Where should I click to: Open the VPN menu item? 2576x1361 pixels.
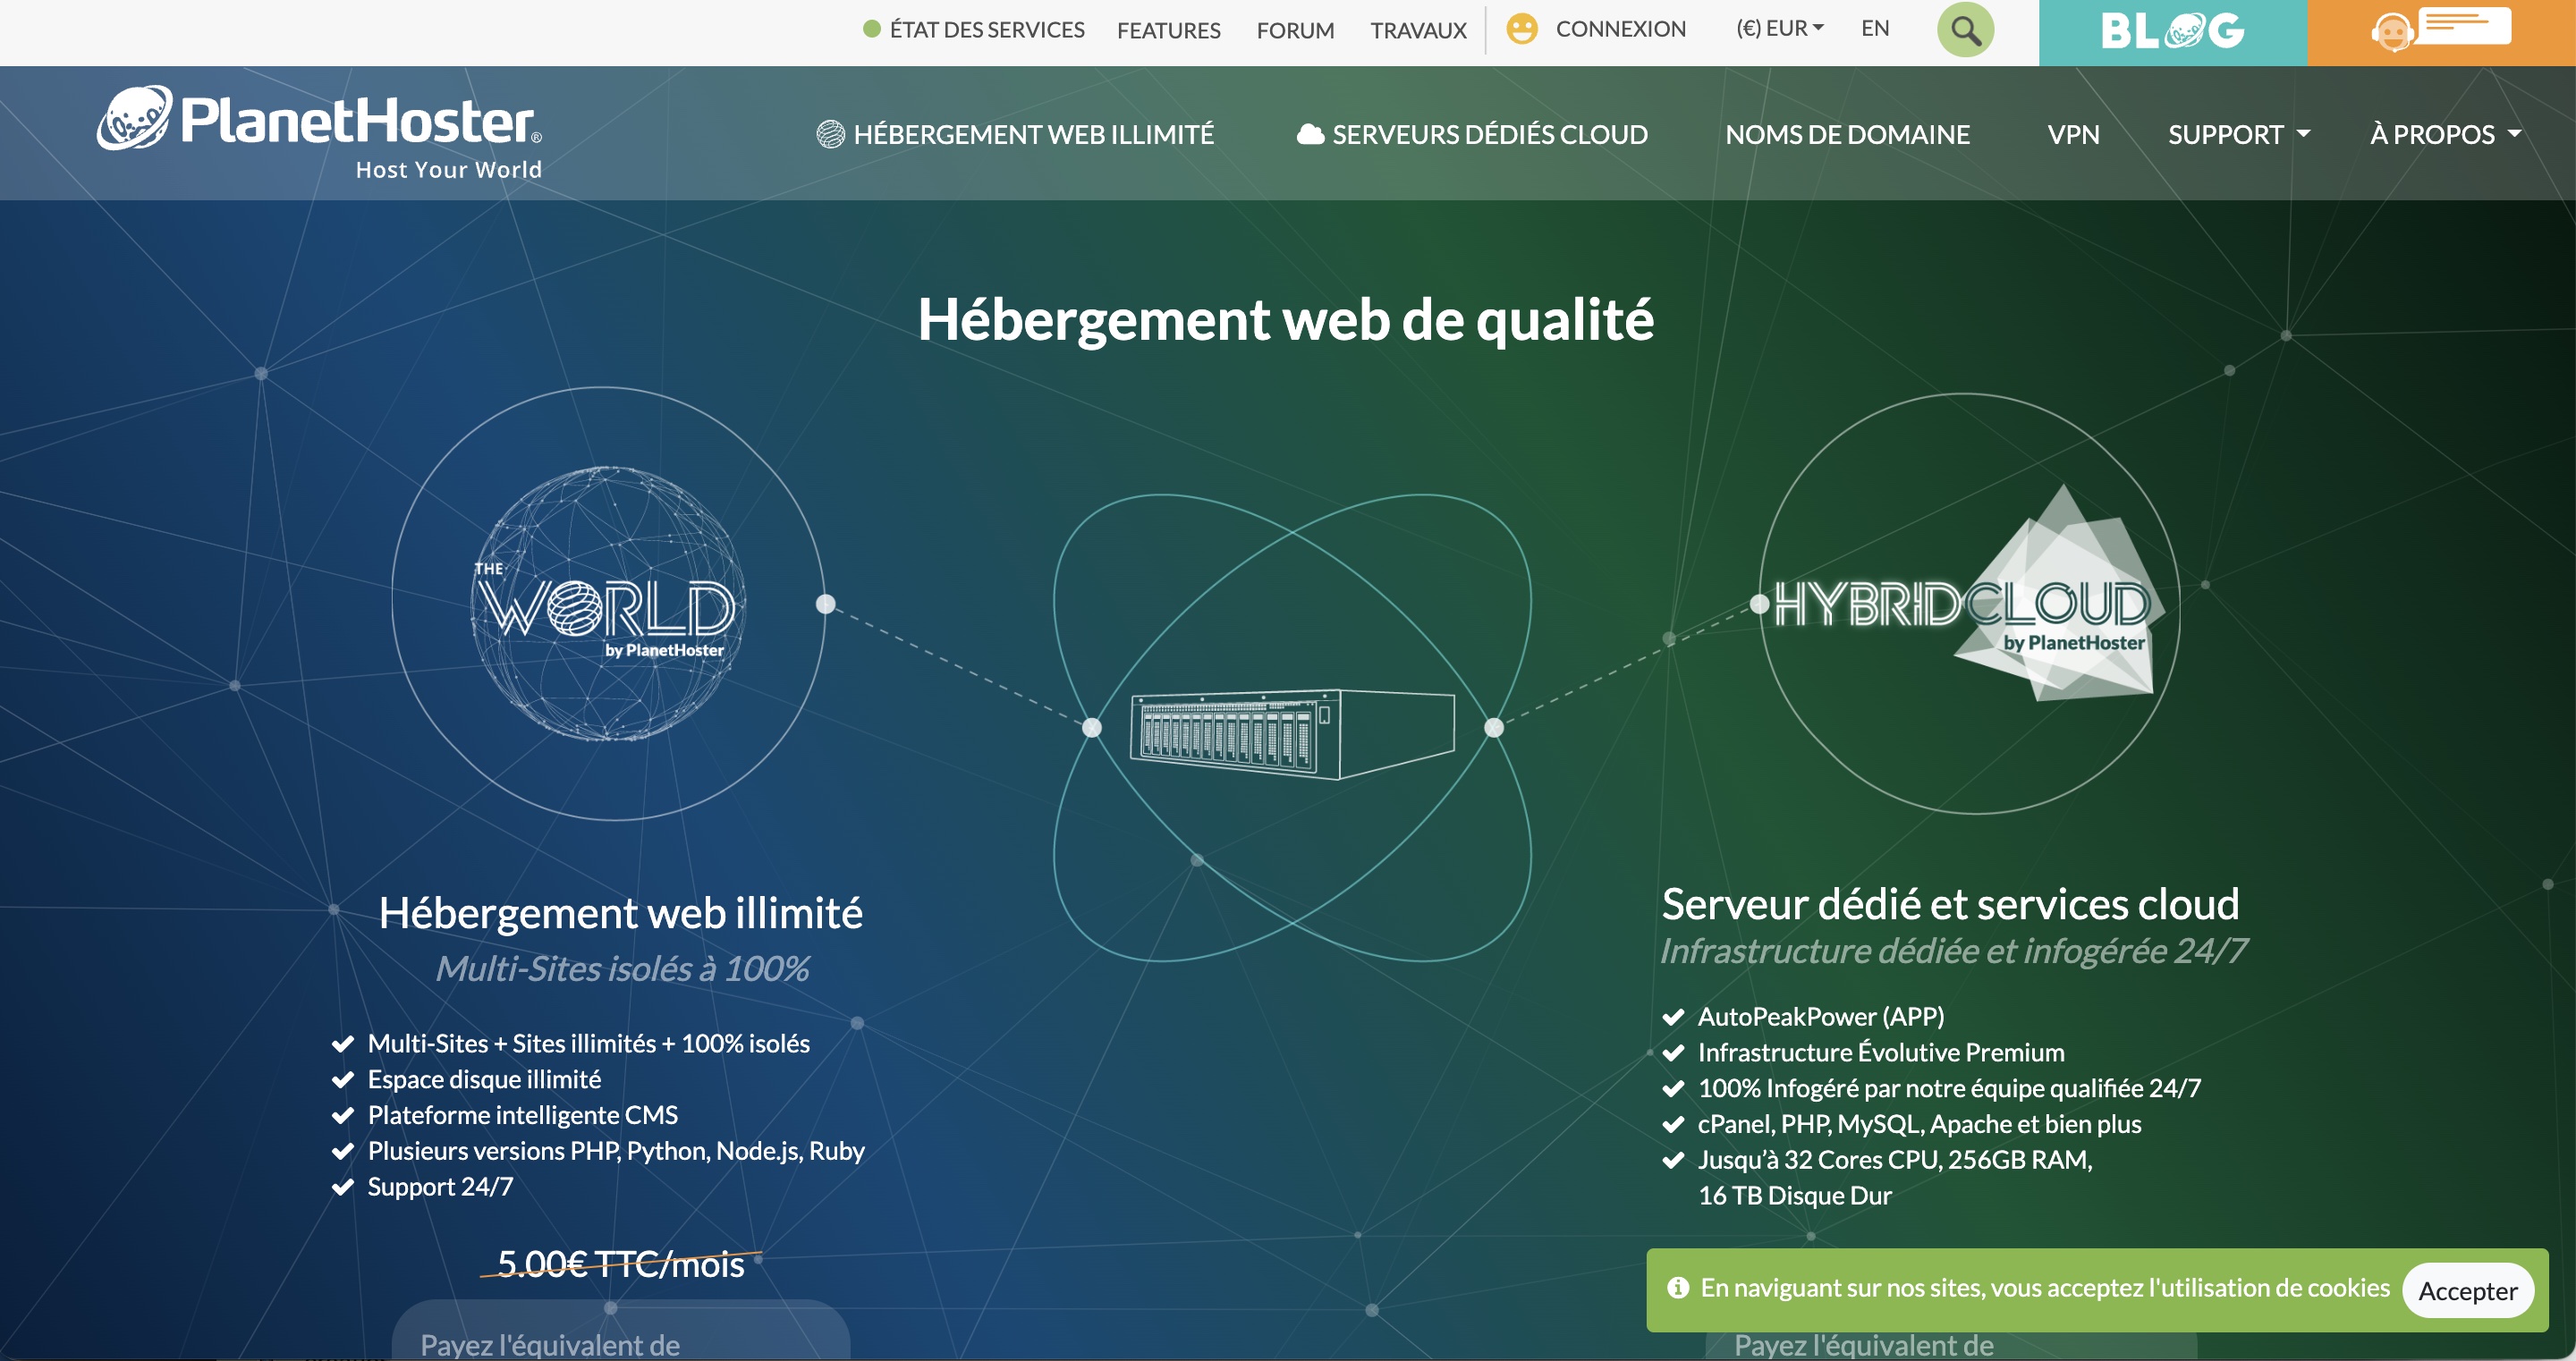2073,134
